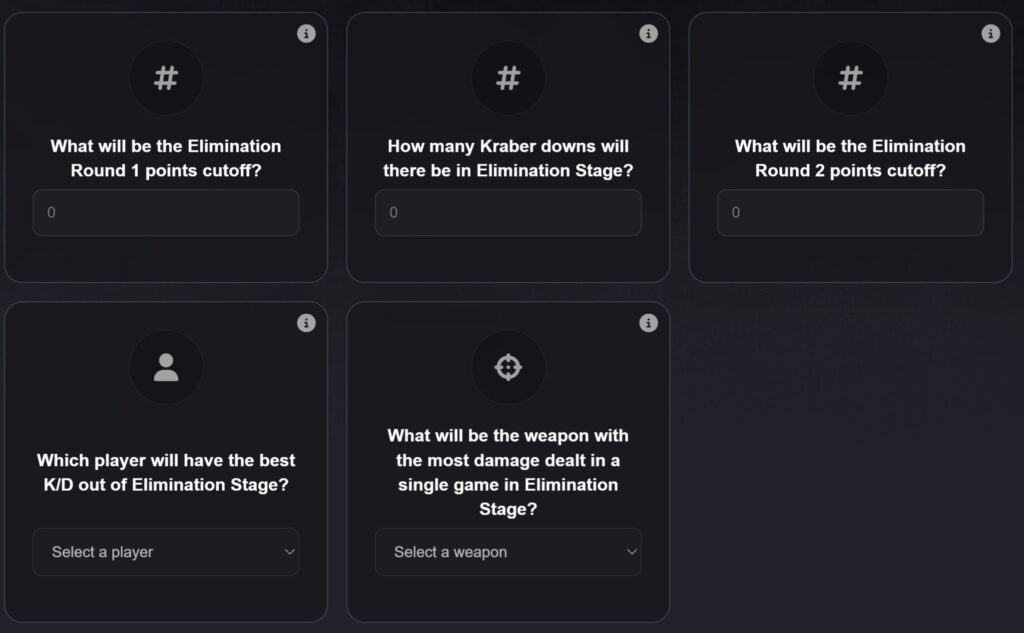The image size is (1024, 633).
Task: Open info icon on Elimination Round 2 card
Action: pyautogui.click(x=991, y=34)
